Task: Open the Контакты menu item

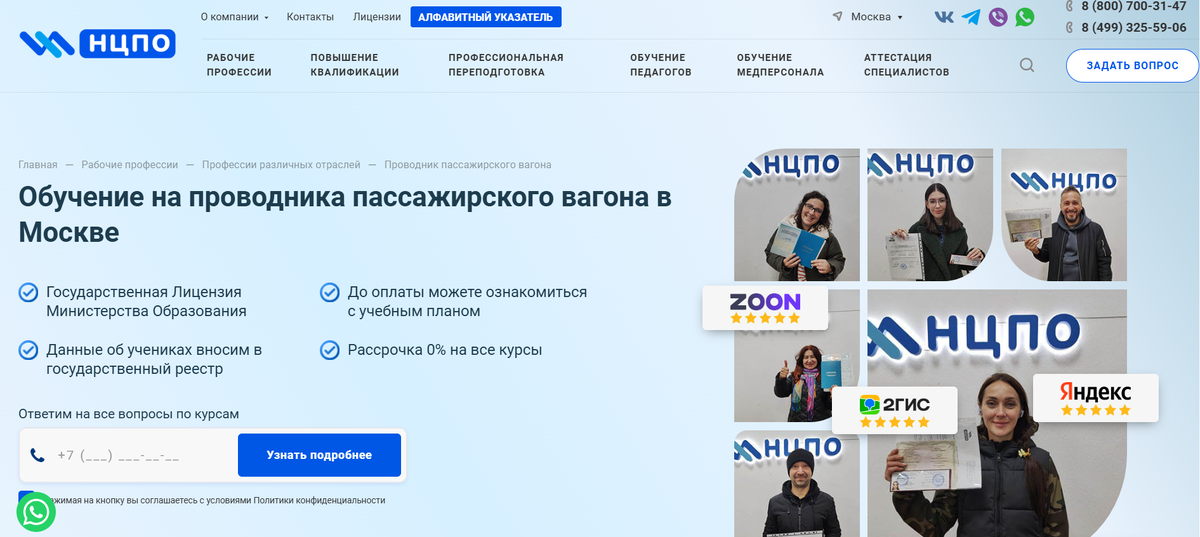Action: pos(310,17)
